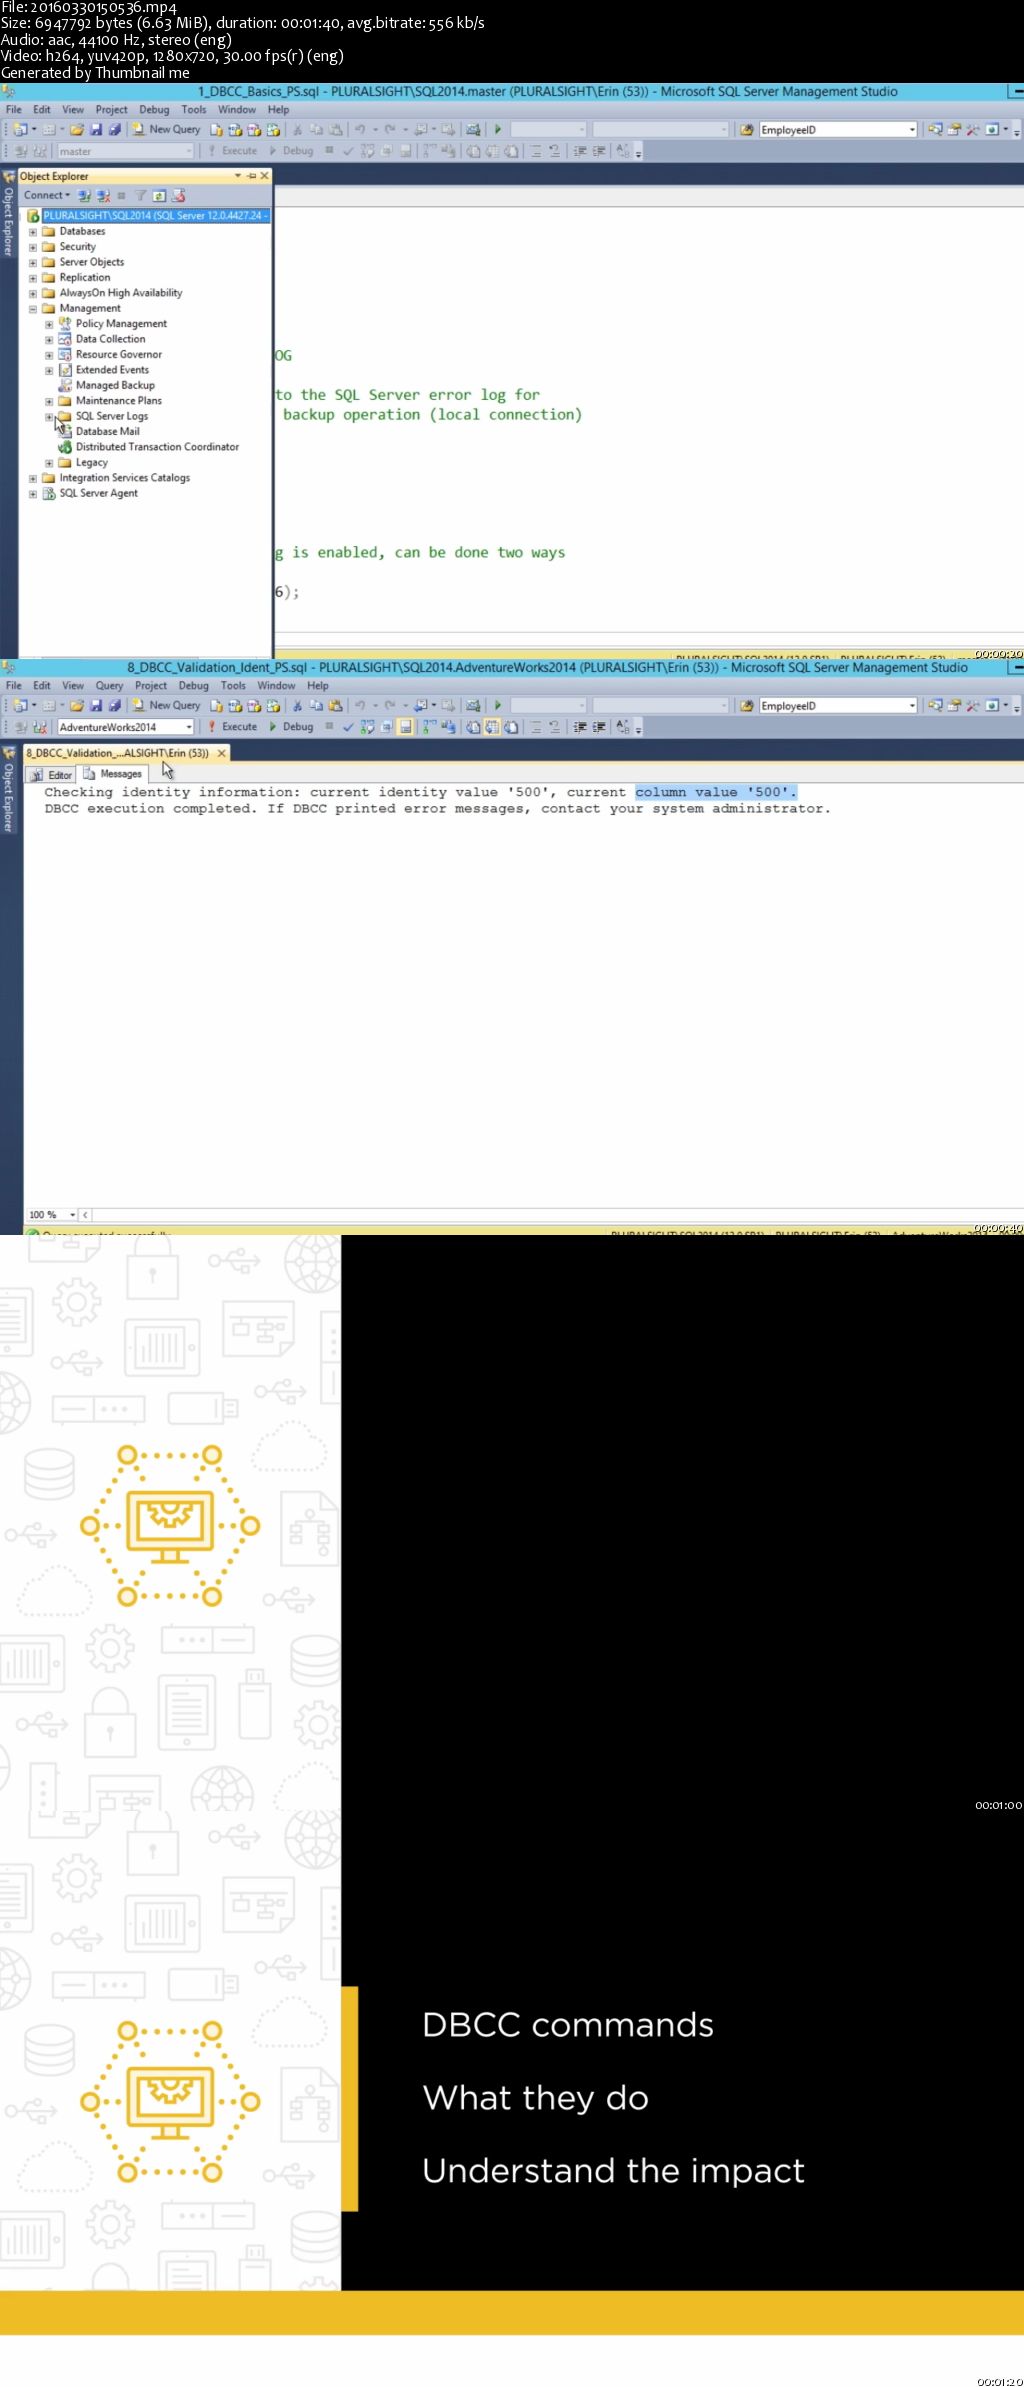This screenshot has height=2387, width=1024.
Task: Switch to the Editor tab
Action: 52,775
